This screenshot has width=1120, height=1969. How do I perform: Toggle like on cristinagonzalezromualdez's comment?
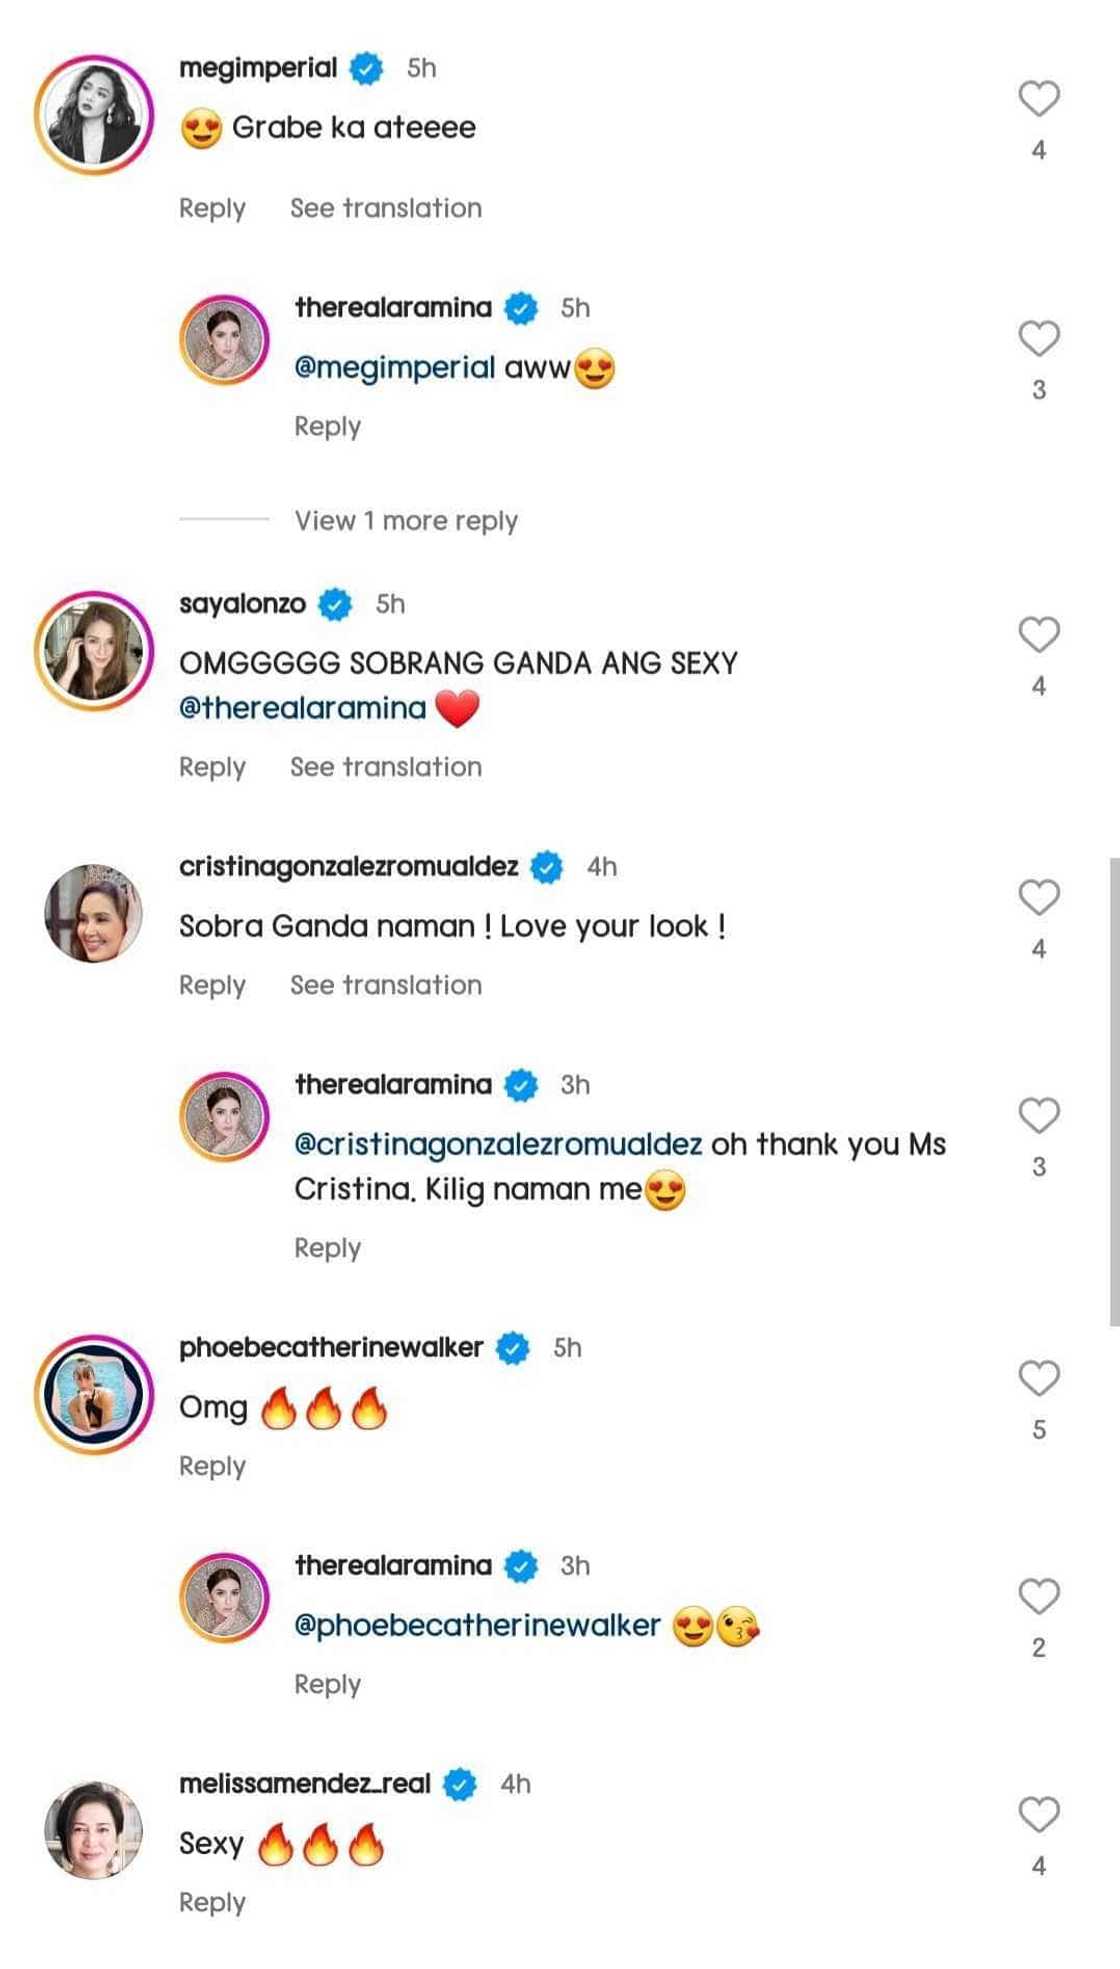tap(1037, 897)
